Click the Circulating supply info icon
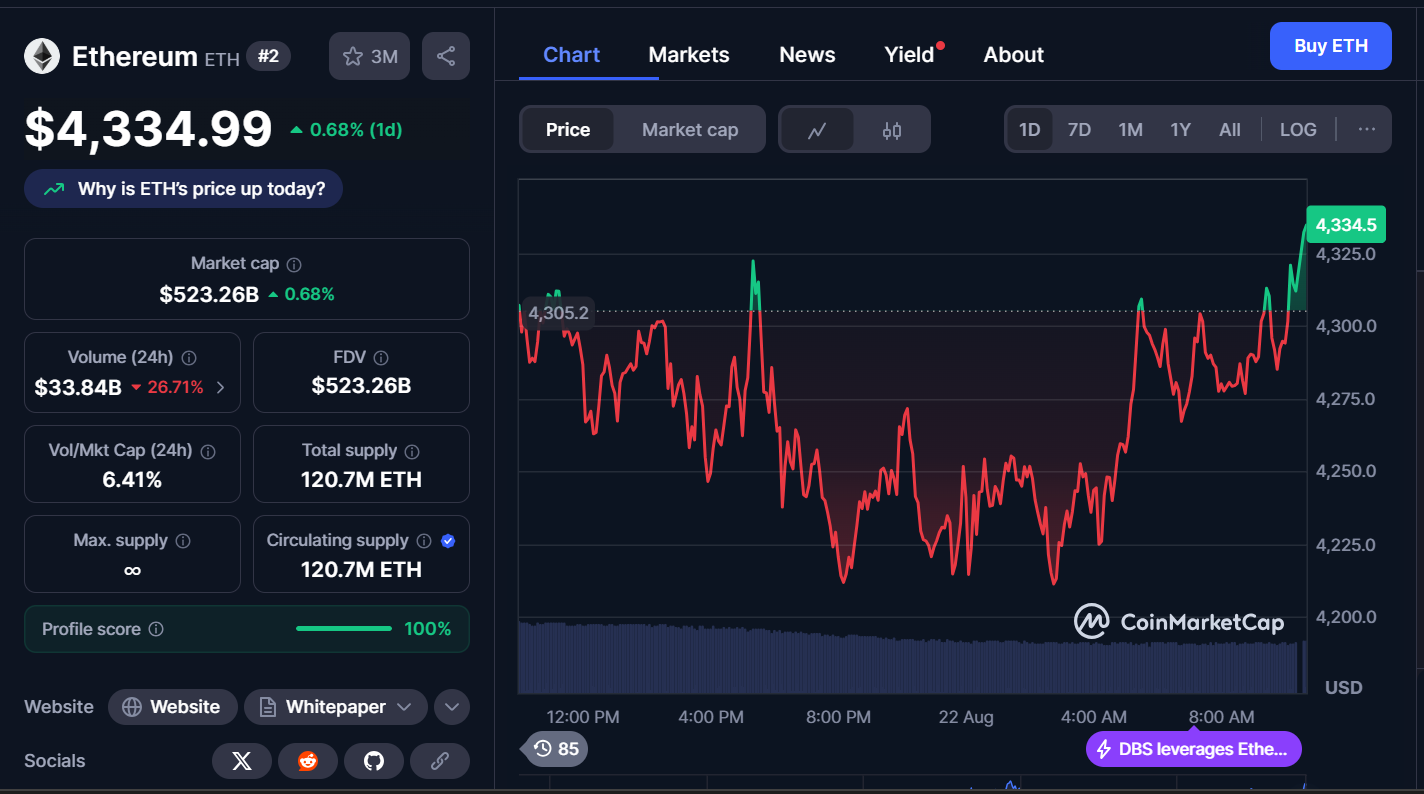Screen dimensions: 1424x794 424,541
